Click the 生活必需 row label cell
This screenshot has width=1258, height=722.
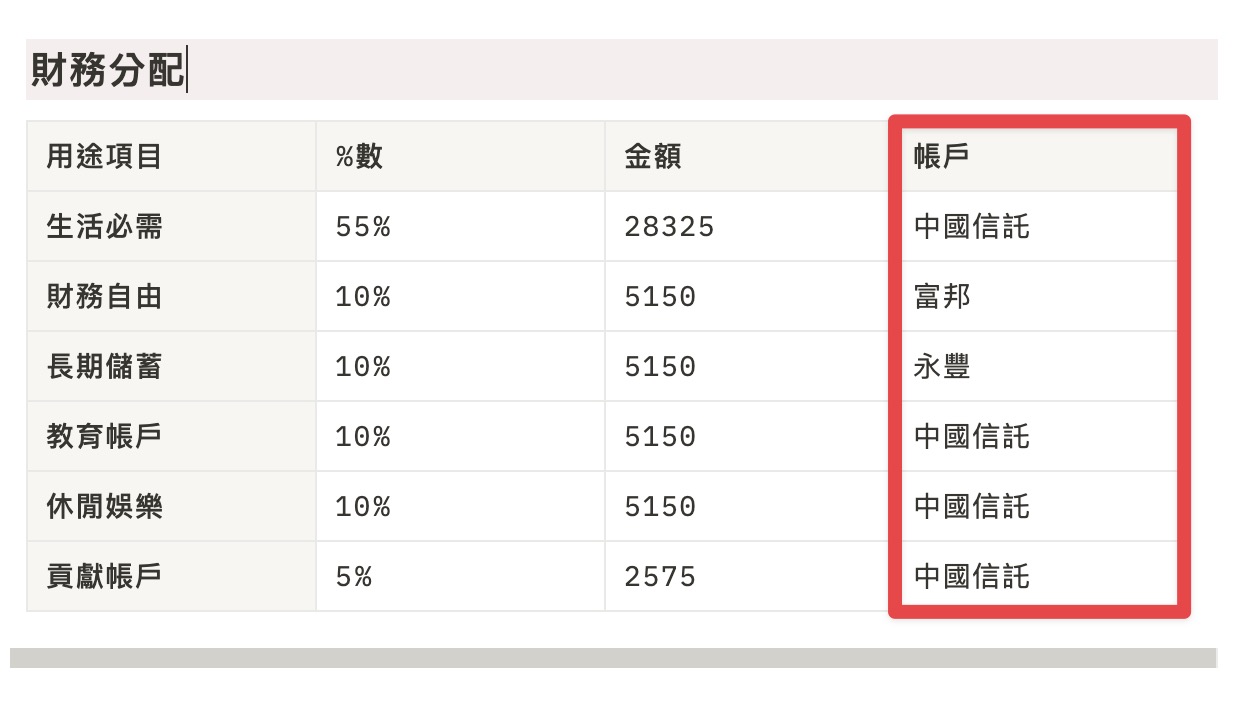click(171, 226)
